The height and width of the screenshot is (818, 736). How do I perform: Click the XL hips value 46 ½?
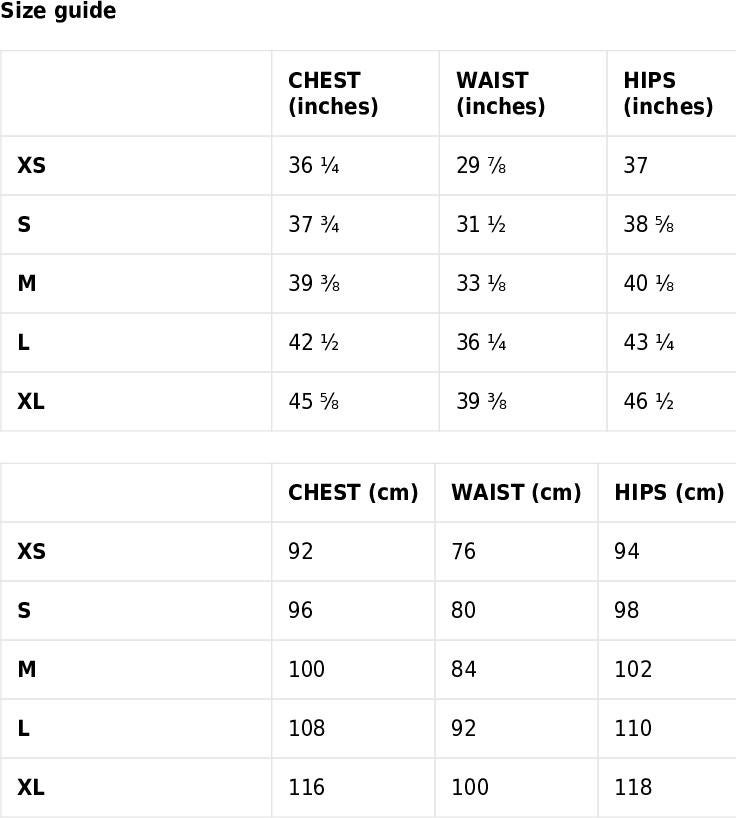(x=648, y=401)
